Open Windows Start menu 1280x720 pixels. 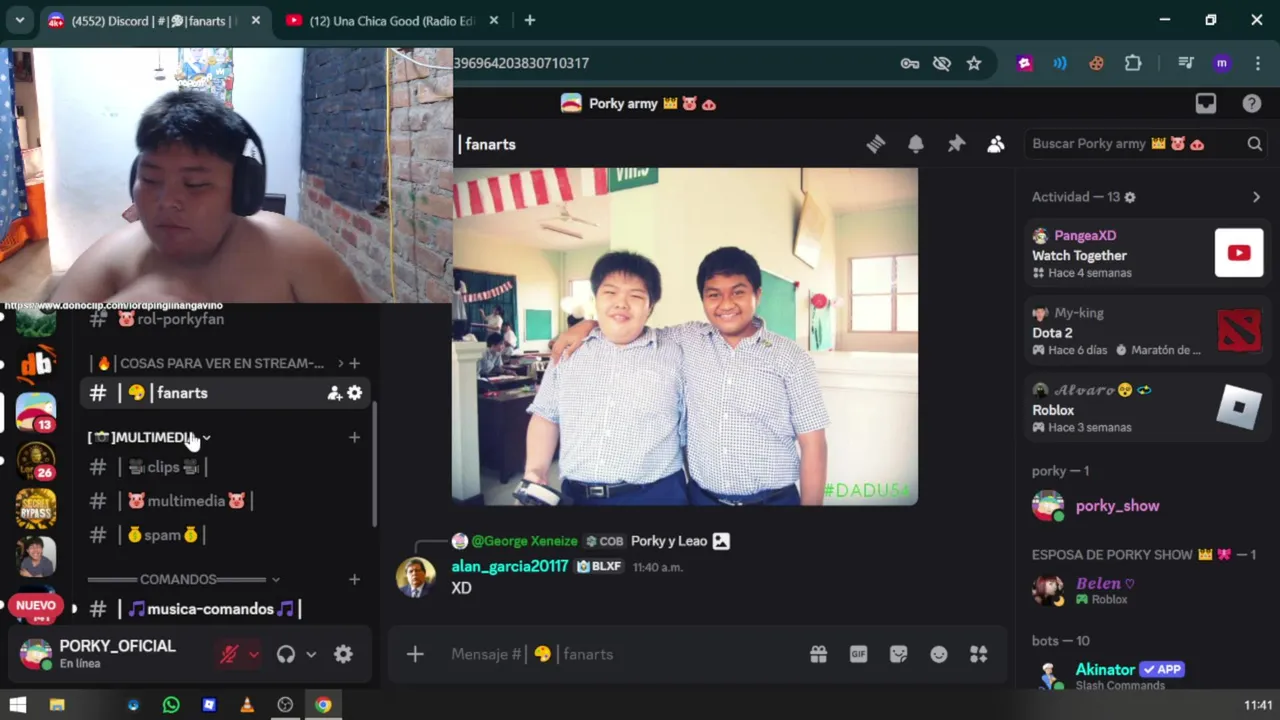click(x=18, y=705)
